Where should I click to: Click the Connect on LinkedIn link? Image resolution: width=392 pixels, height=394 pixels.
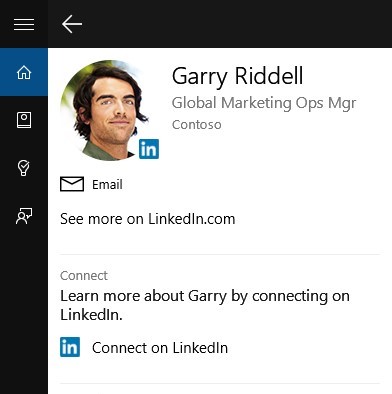160,348
